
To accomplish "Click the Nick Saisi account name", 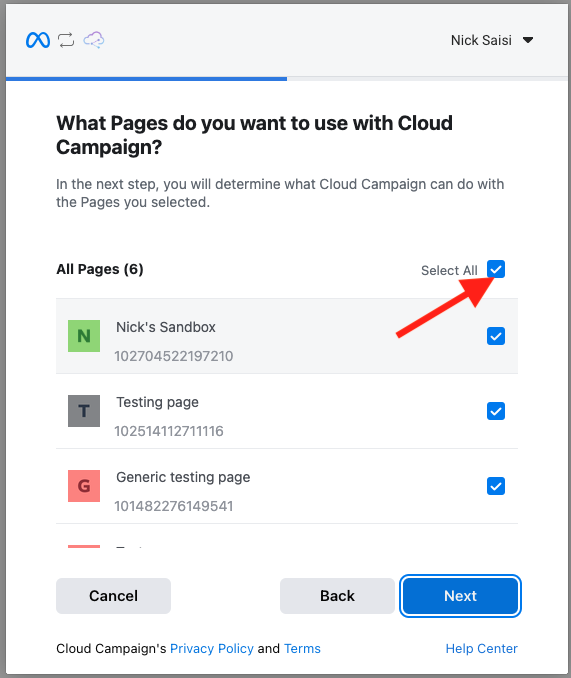I will tap(481, 40).
